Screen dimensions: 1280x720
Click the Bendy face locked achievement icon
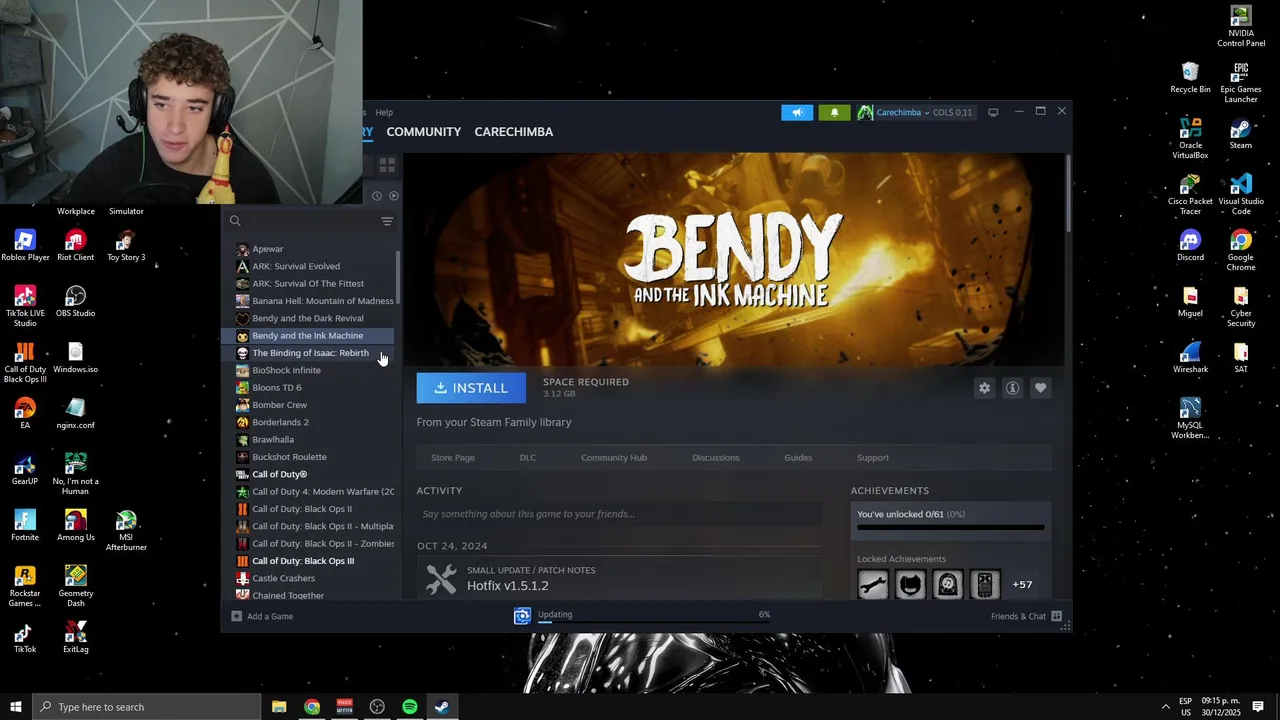tap(910, 584)
